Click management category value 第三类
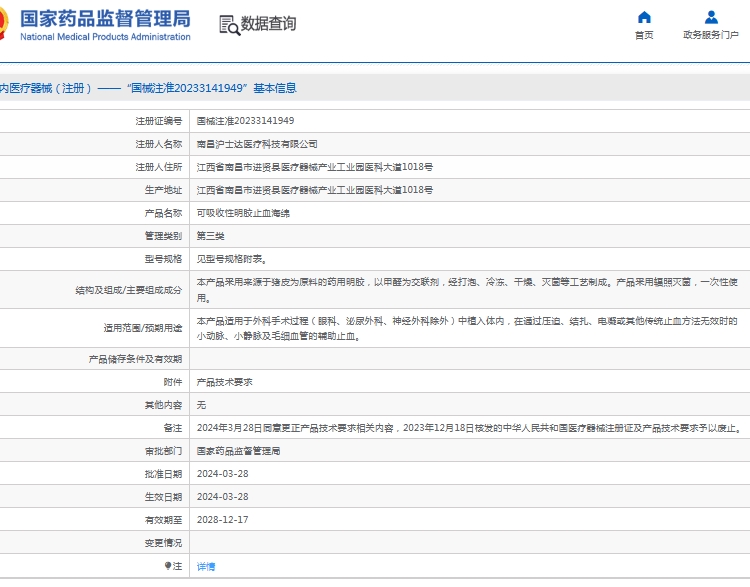750x587 pixels. point(210,236)
